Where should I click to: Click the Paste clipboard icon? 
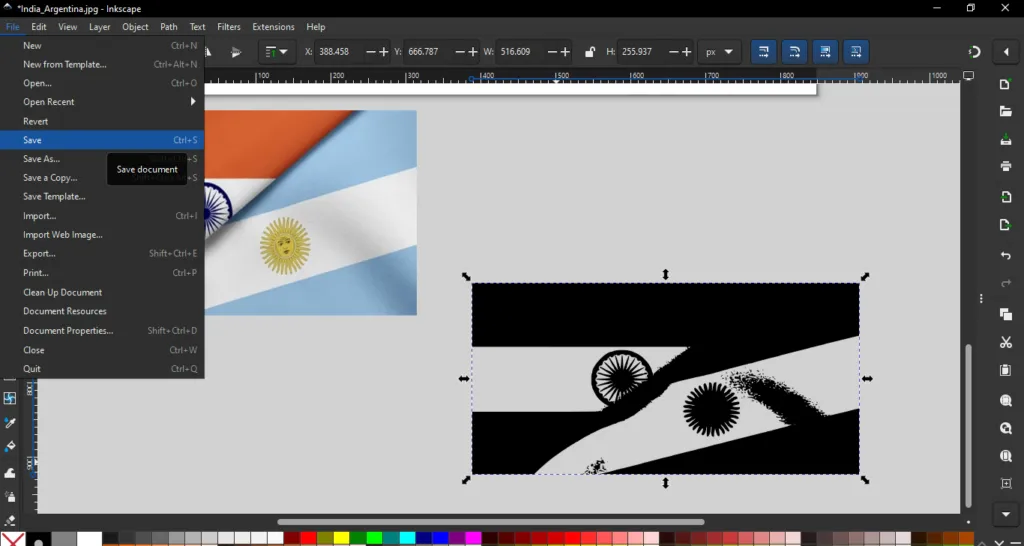click(x=1006, y=370)
